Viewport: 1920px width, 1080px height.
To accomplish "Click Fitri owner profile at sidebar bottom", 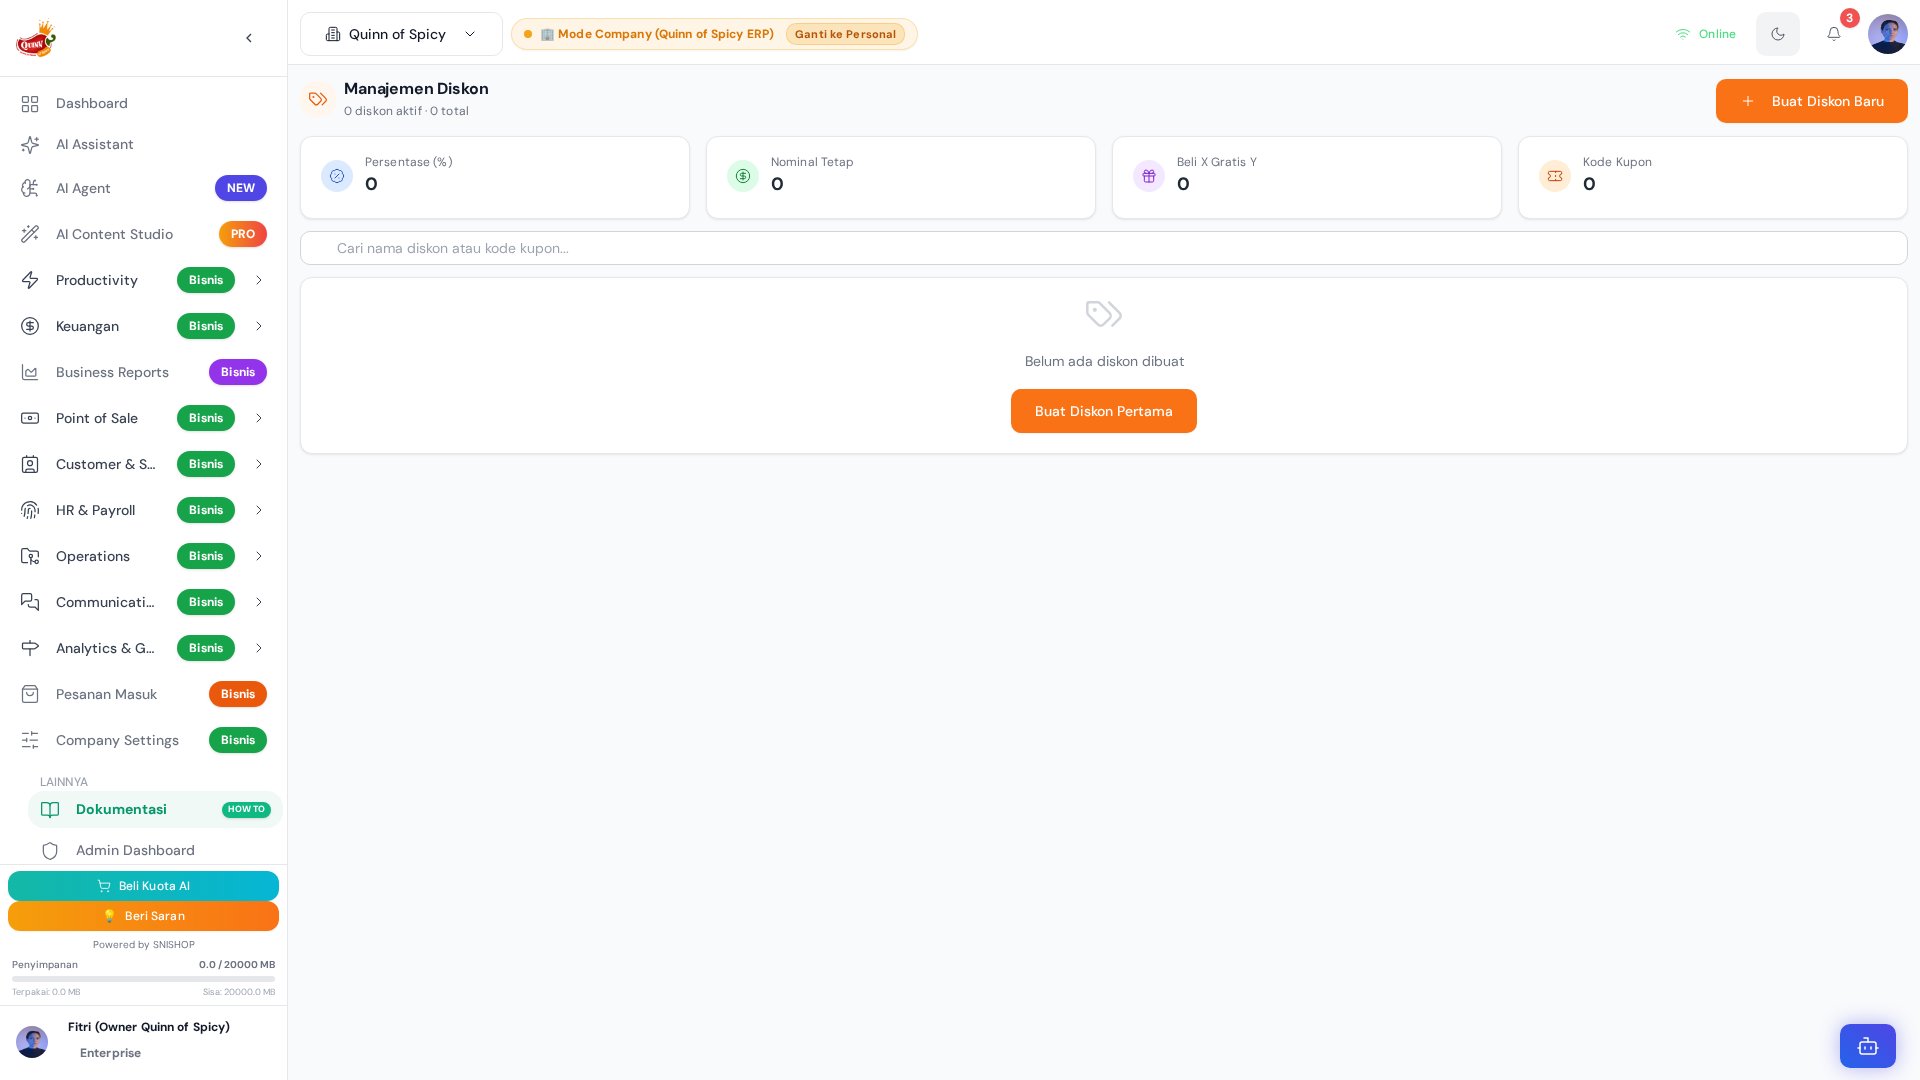I will point(143,1040).
